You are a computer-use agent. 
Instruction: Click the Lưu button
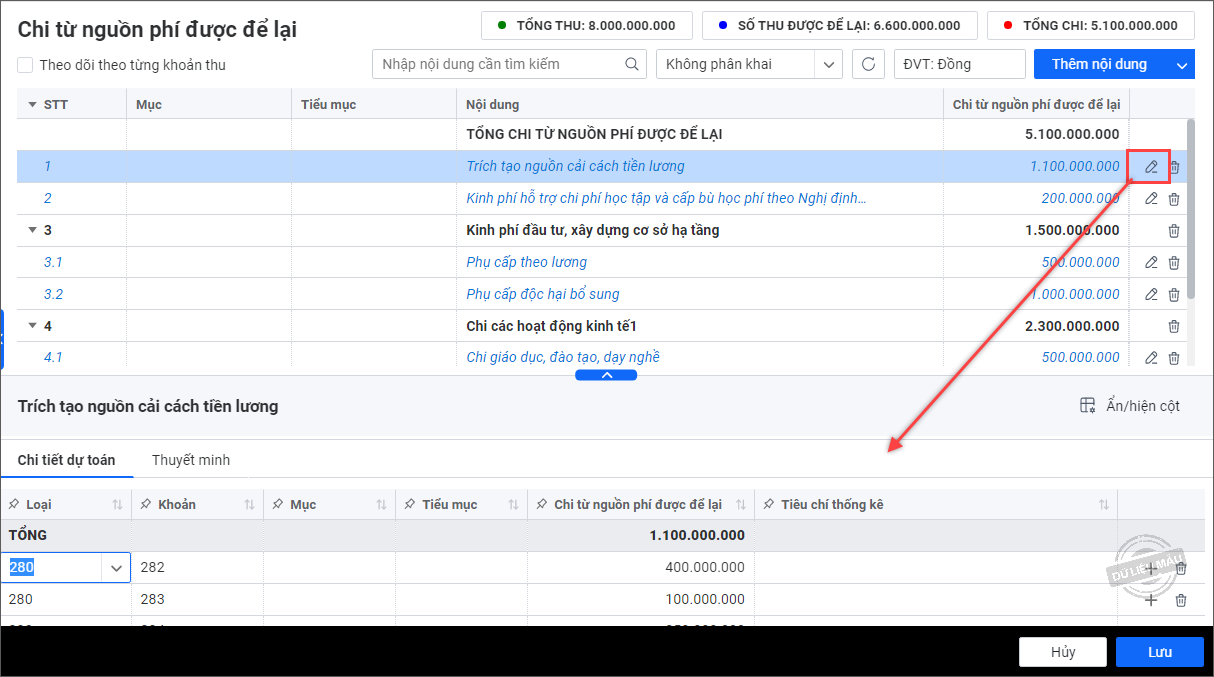(x=1159, y=652)
